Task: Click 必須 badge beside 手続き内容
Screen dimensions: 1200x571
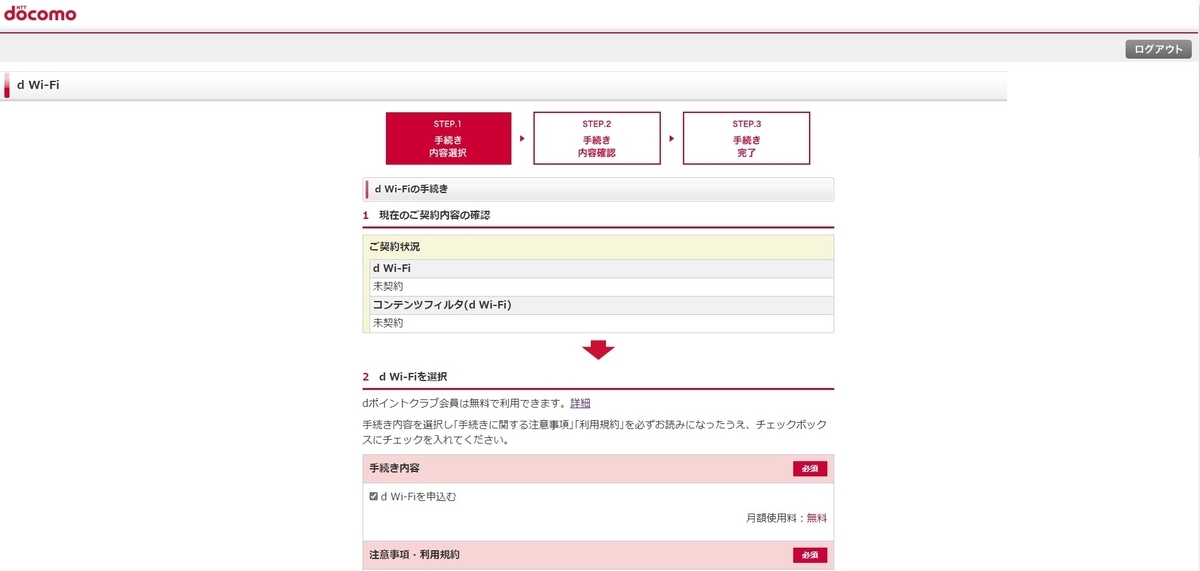Action: (x=810, y=469)
